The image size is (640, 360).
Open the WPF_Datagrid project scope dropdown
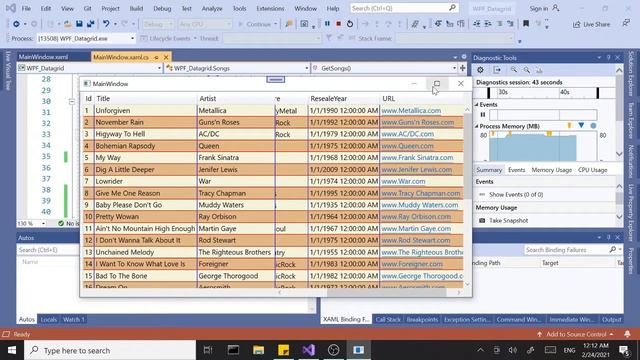(159, 68)
